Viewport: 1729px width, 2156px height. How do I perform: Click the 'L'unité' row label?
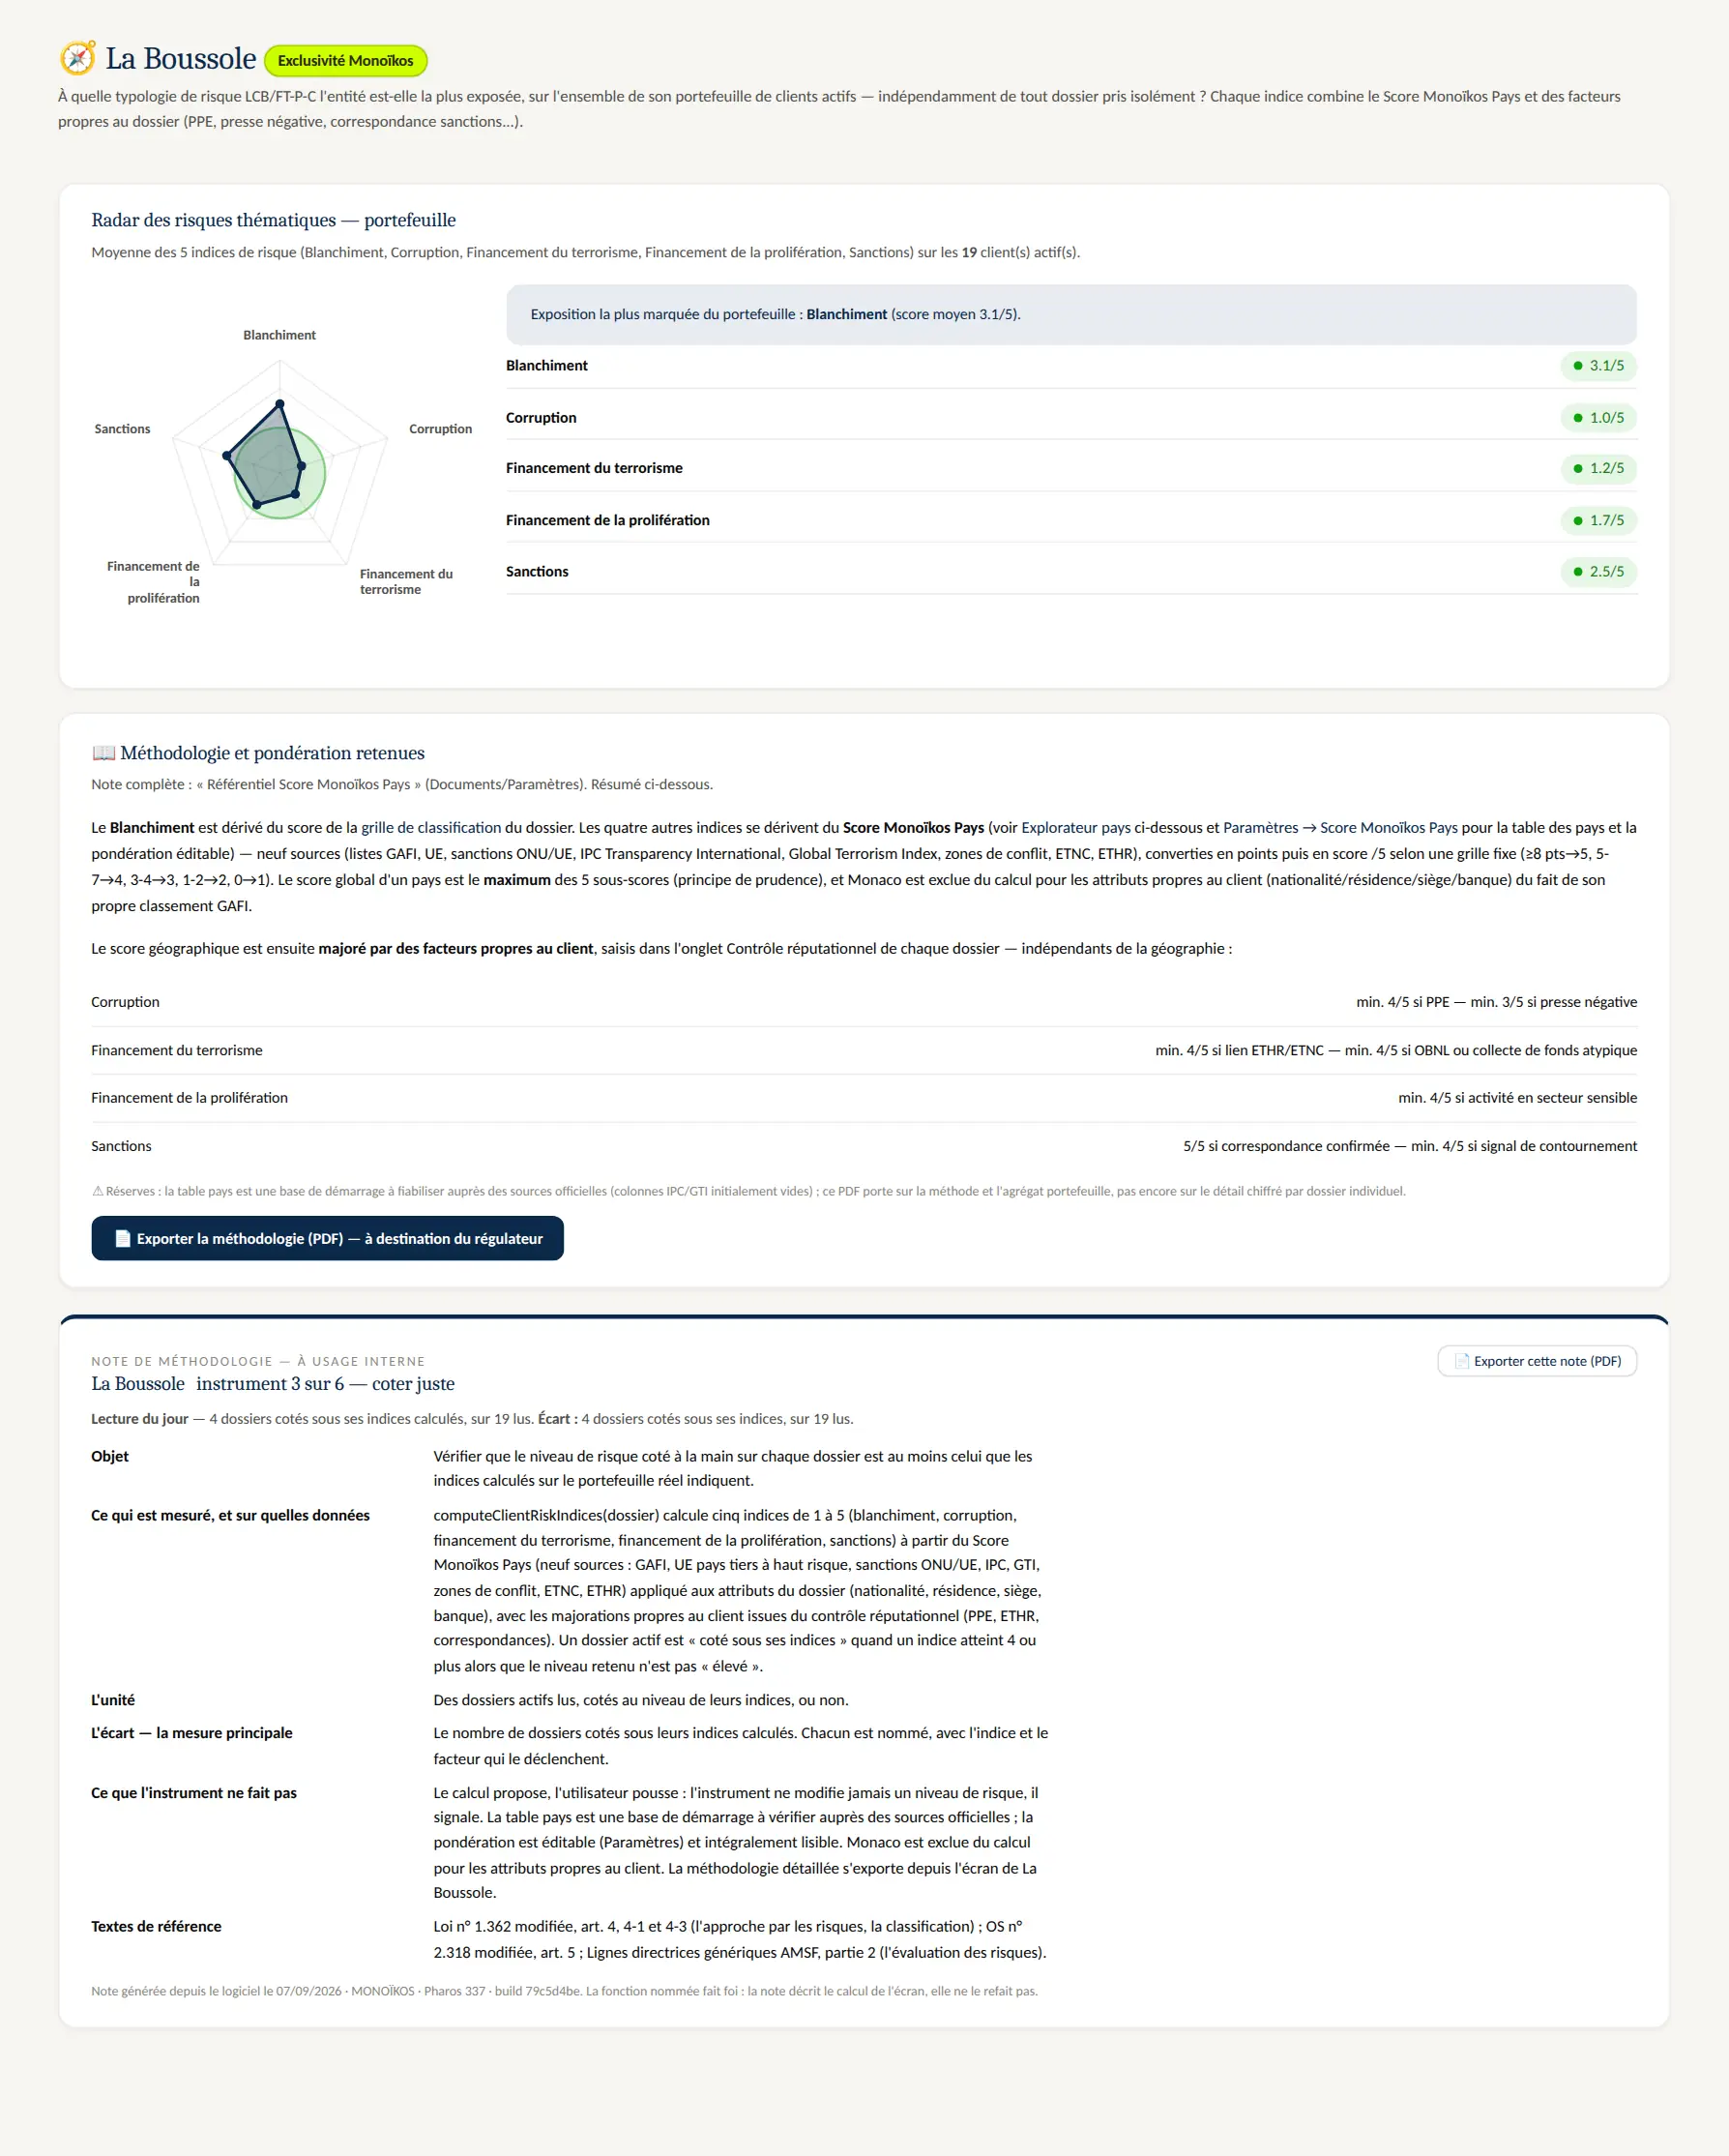(x=113, y=1700)
